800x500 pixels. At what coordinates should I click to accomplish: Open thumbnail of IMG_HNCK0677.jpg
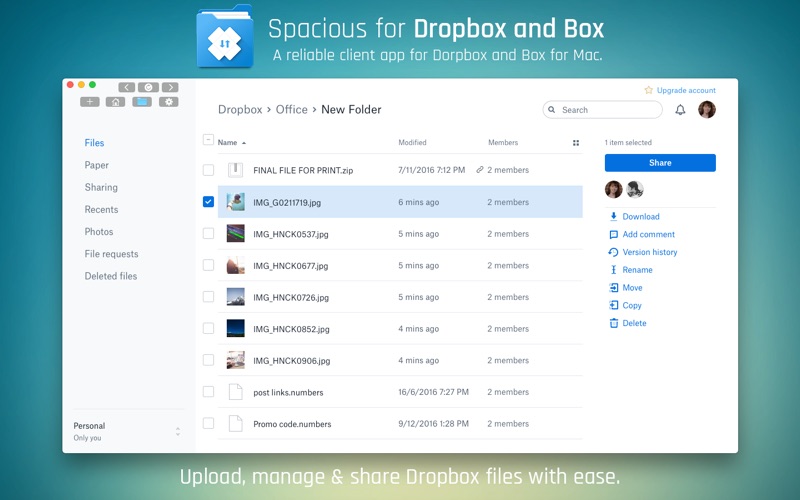(x=235, y=265)
